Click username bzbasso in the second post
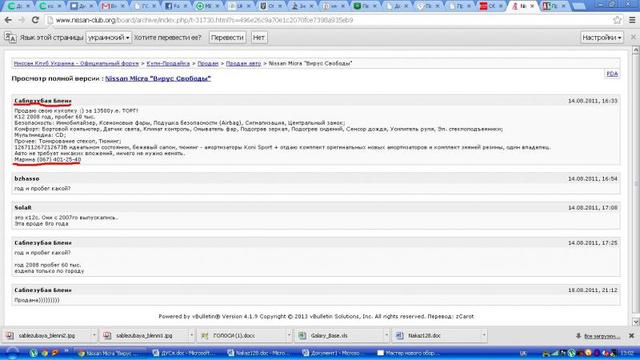The image size is (640, 360). [x=27, y=179]
